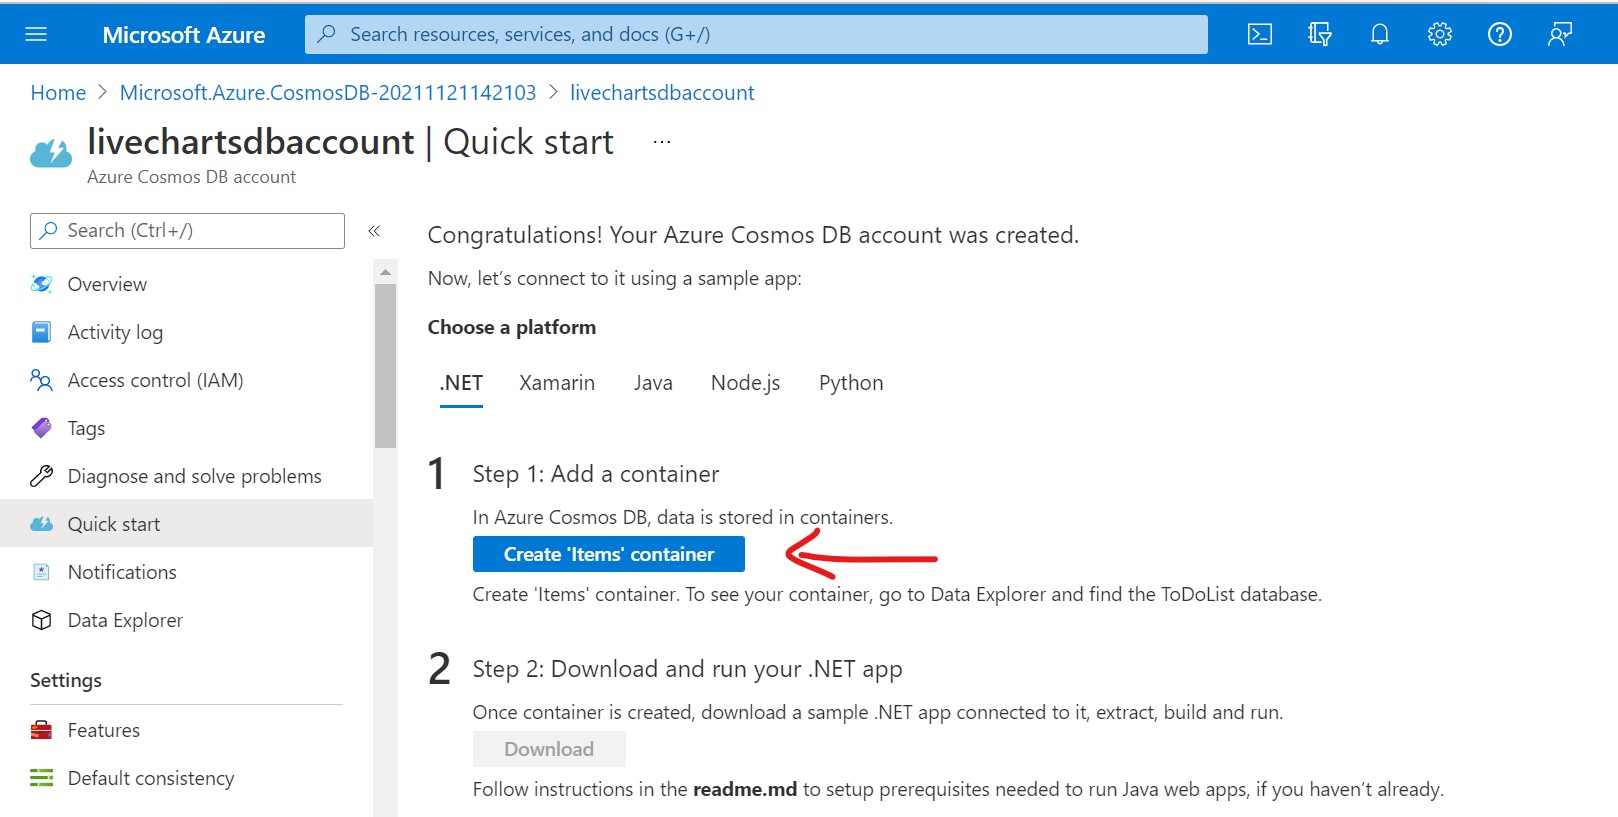Open portal settings gear icon

(1440, 34)
